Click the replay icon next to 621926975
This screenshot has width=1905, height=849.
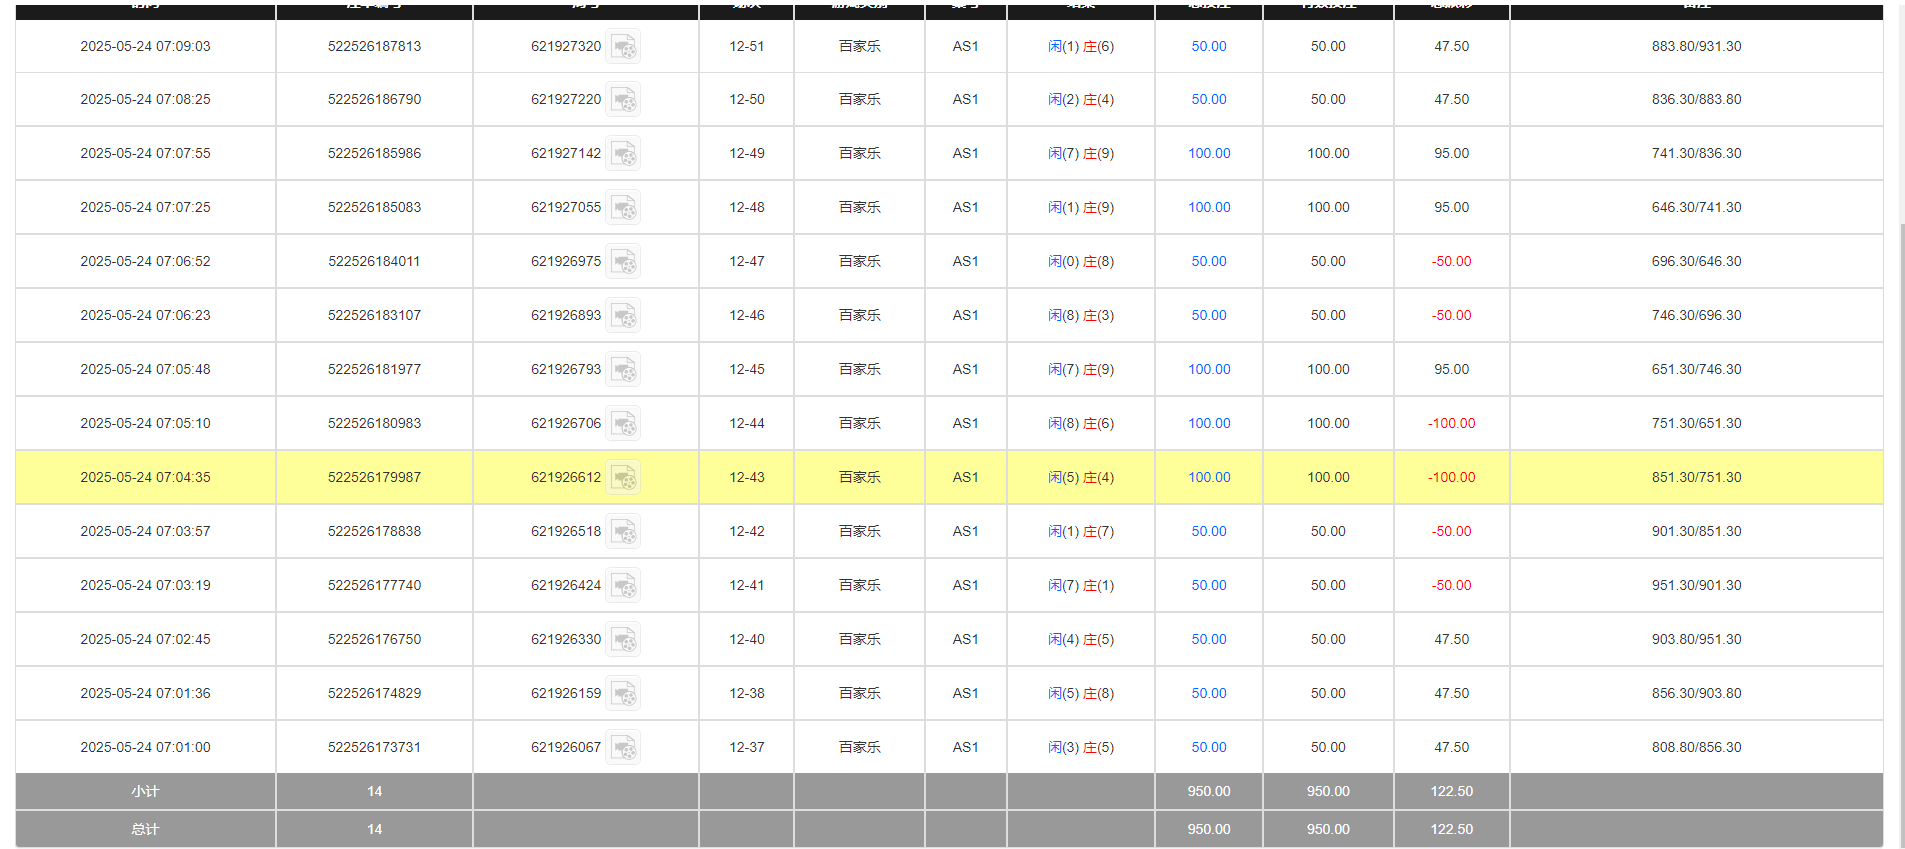point(623,262)
